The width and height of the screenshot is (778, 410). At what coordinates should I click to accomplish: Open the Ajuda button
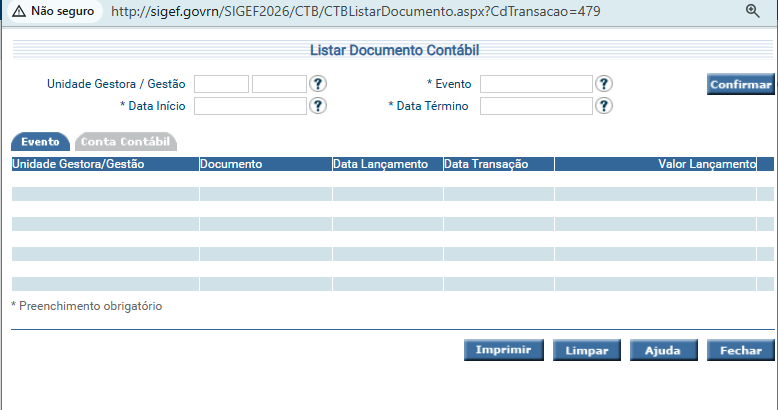[662, 350]
